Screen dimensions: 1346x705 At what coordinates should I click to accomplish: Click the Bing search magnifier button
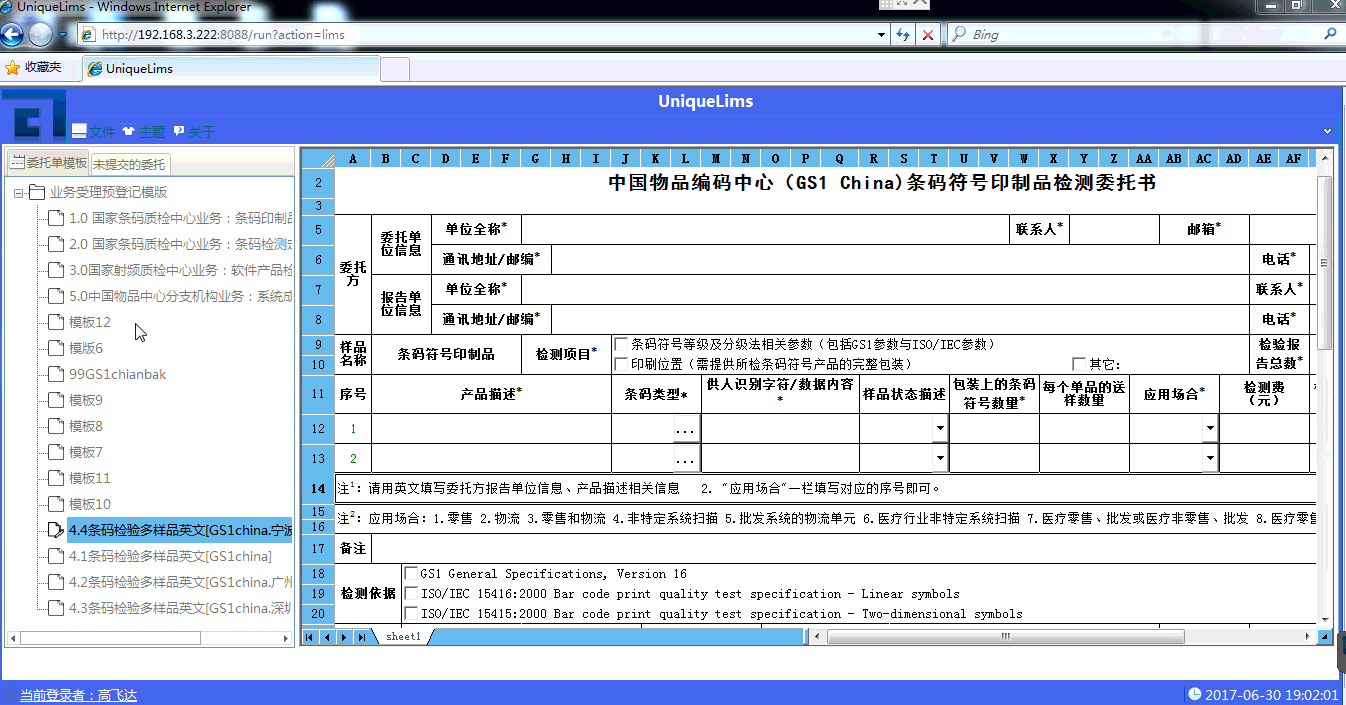pos(1331,34)
